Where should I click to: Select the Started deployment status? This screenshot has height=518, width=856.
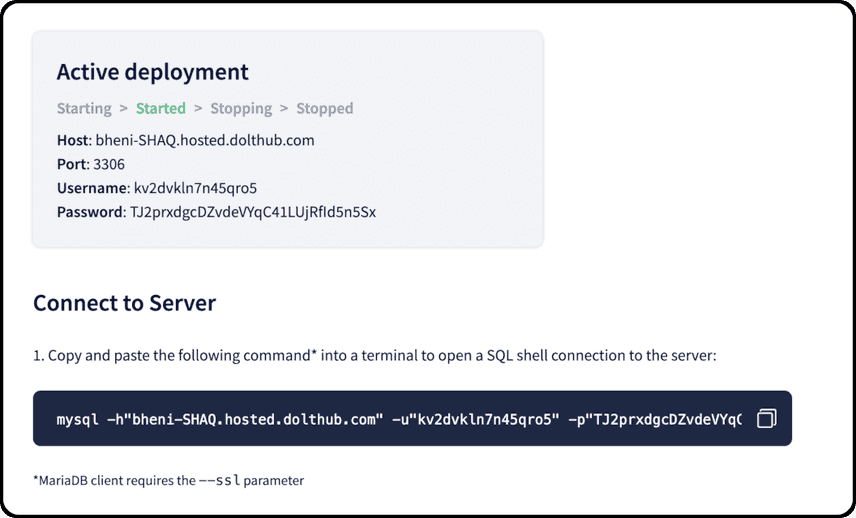tap(160, 108)
